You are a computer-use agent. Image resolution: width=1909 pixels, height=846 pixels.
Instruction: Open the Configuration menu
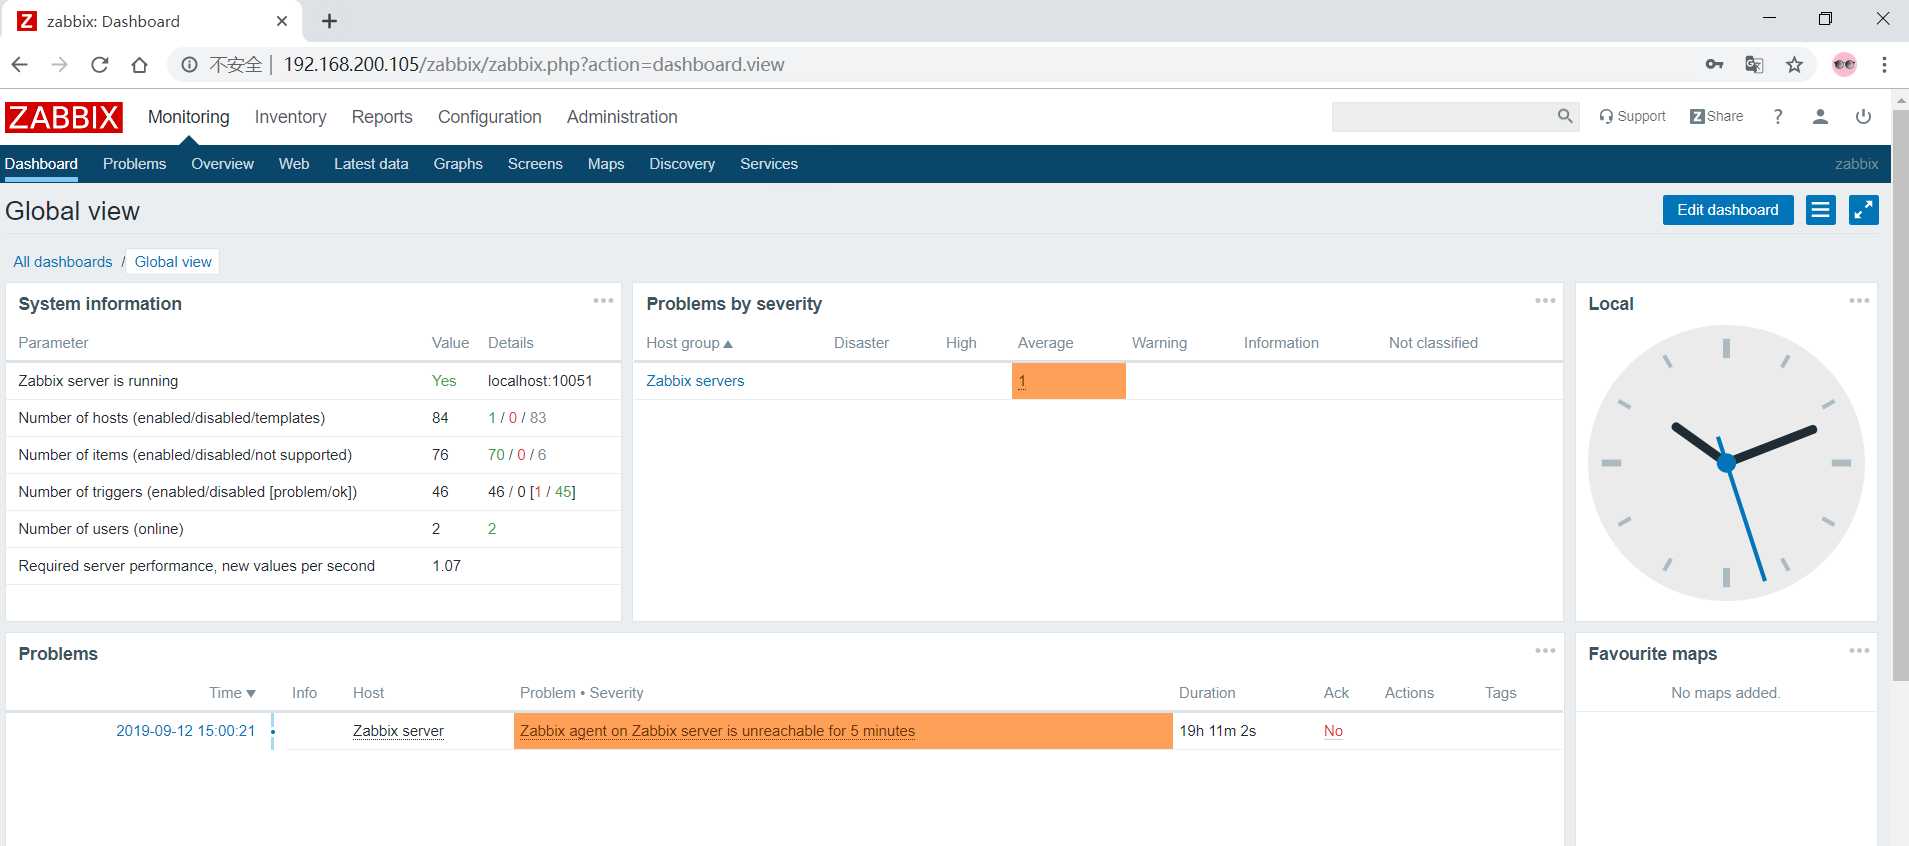(x=490, y=117)
